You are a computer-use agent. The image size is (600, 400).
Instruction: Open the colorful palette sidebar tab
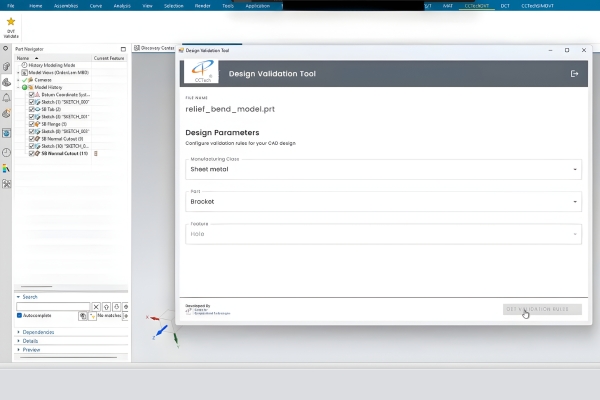pos(6,168)
